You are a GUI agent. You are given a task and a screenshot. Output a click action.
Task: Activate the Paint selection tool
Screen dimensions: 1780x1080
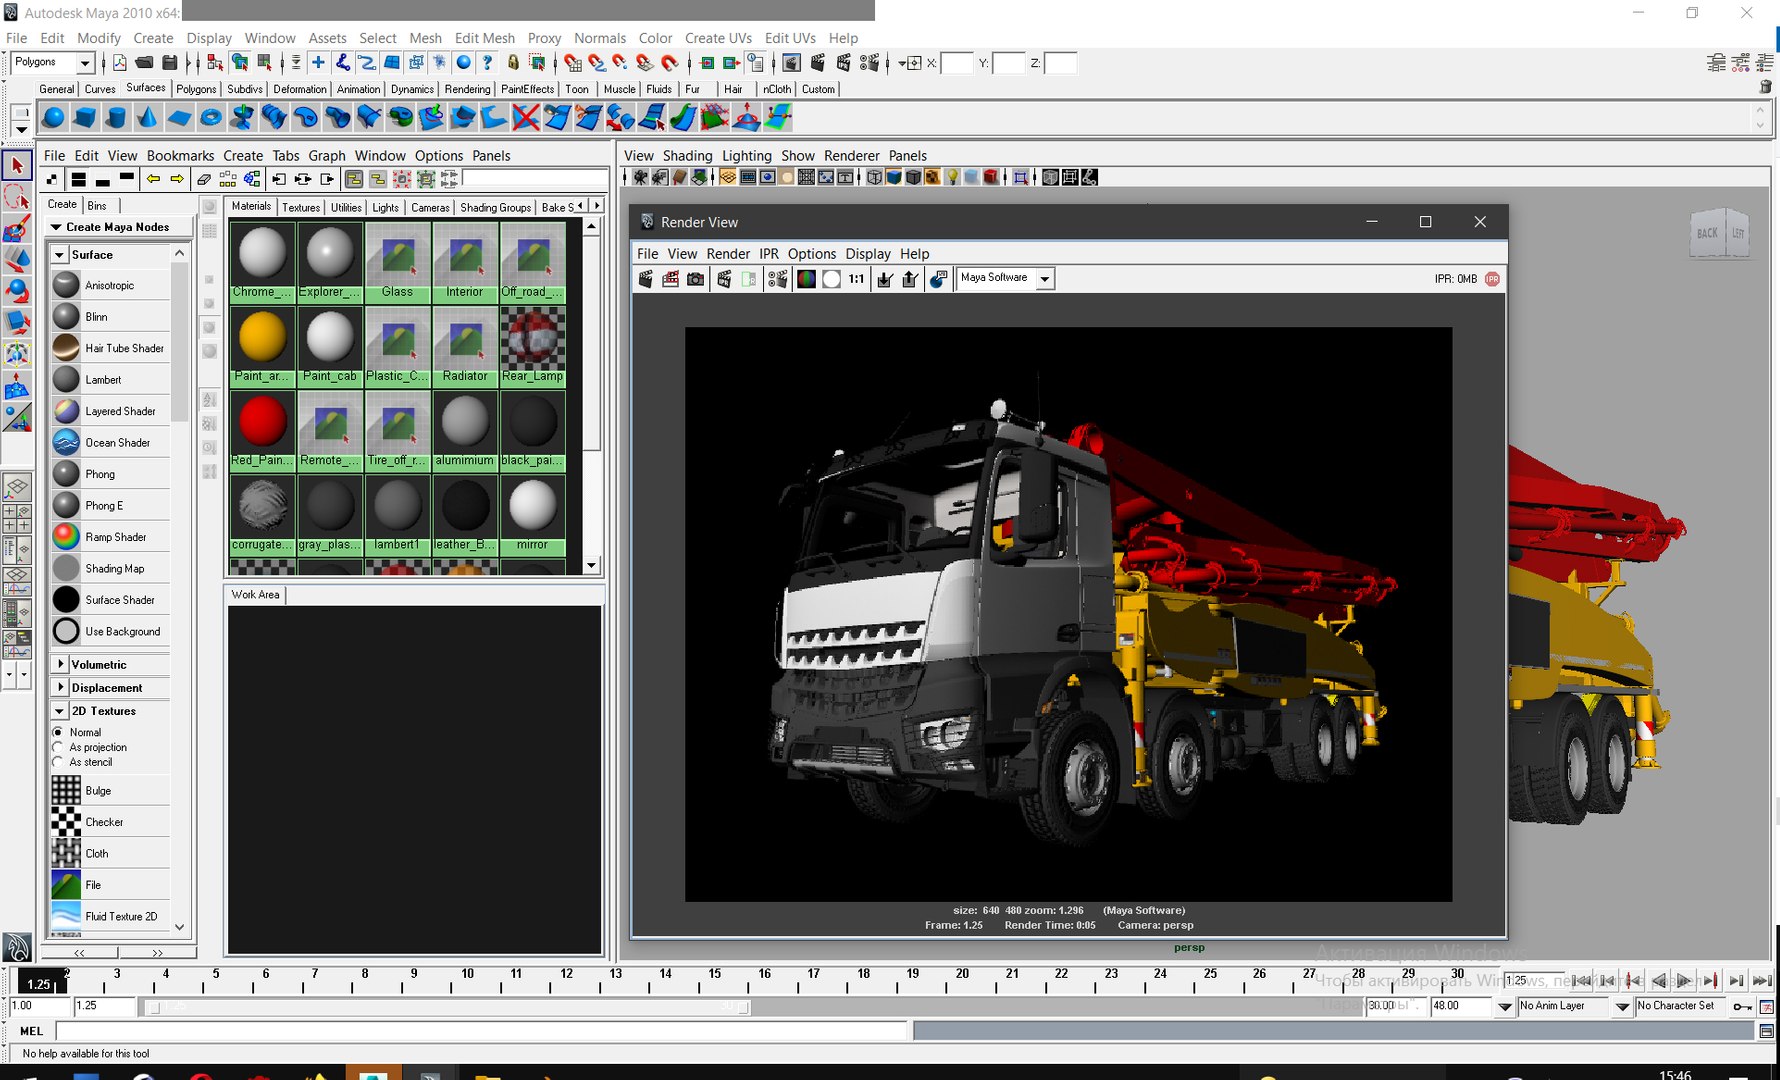17,229
